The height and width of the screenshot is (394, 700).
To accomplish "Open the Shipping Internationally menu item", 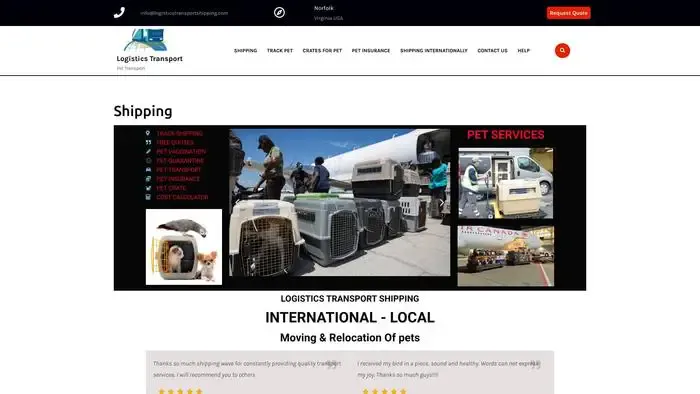I will point(434,50).
